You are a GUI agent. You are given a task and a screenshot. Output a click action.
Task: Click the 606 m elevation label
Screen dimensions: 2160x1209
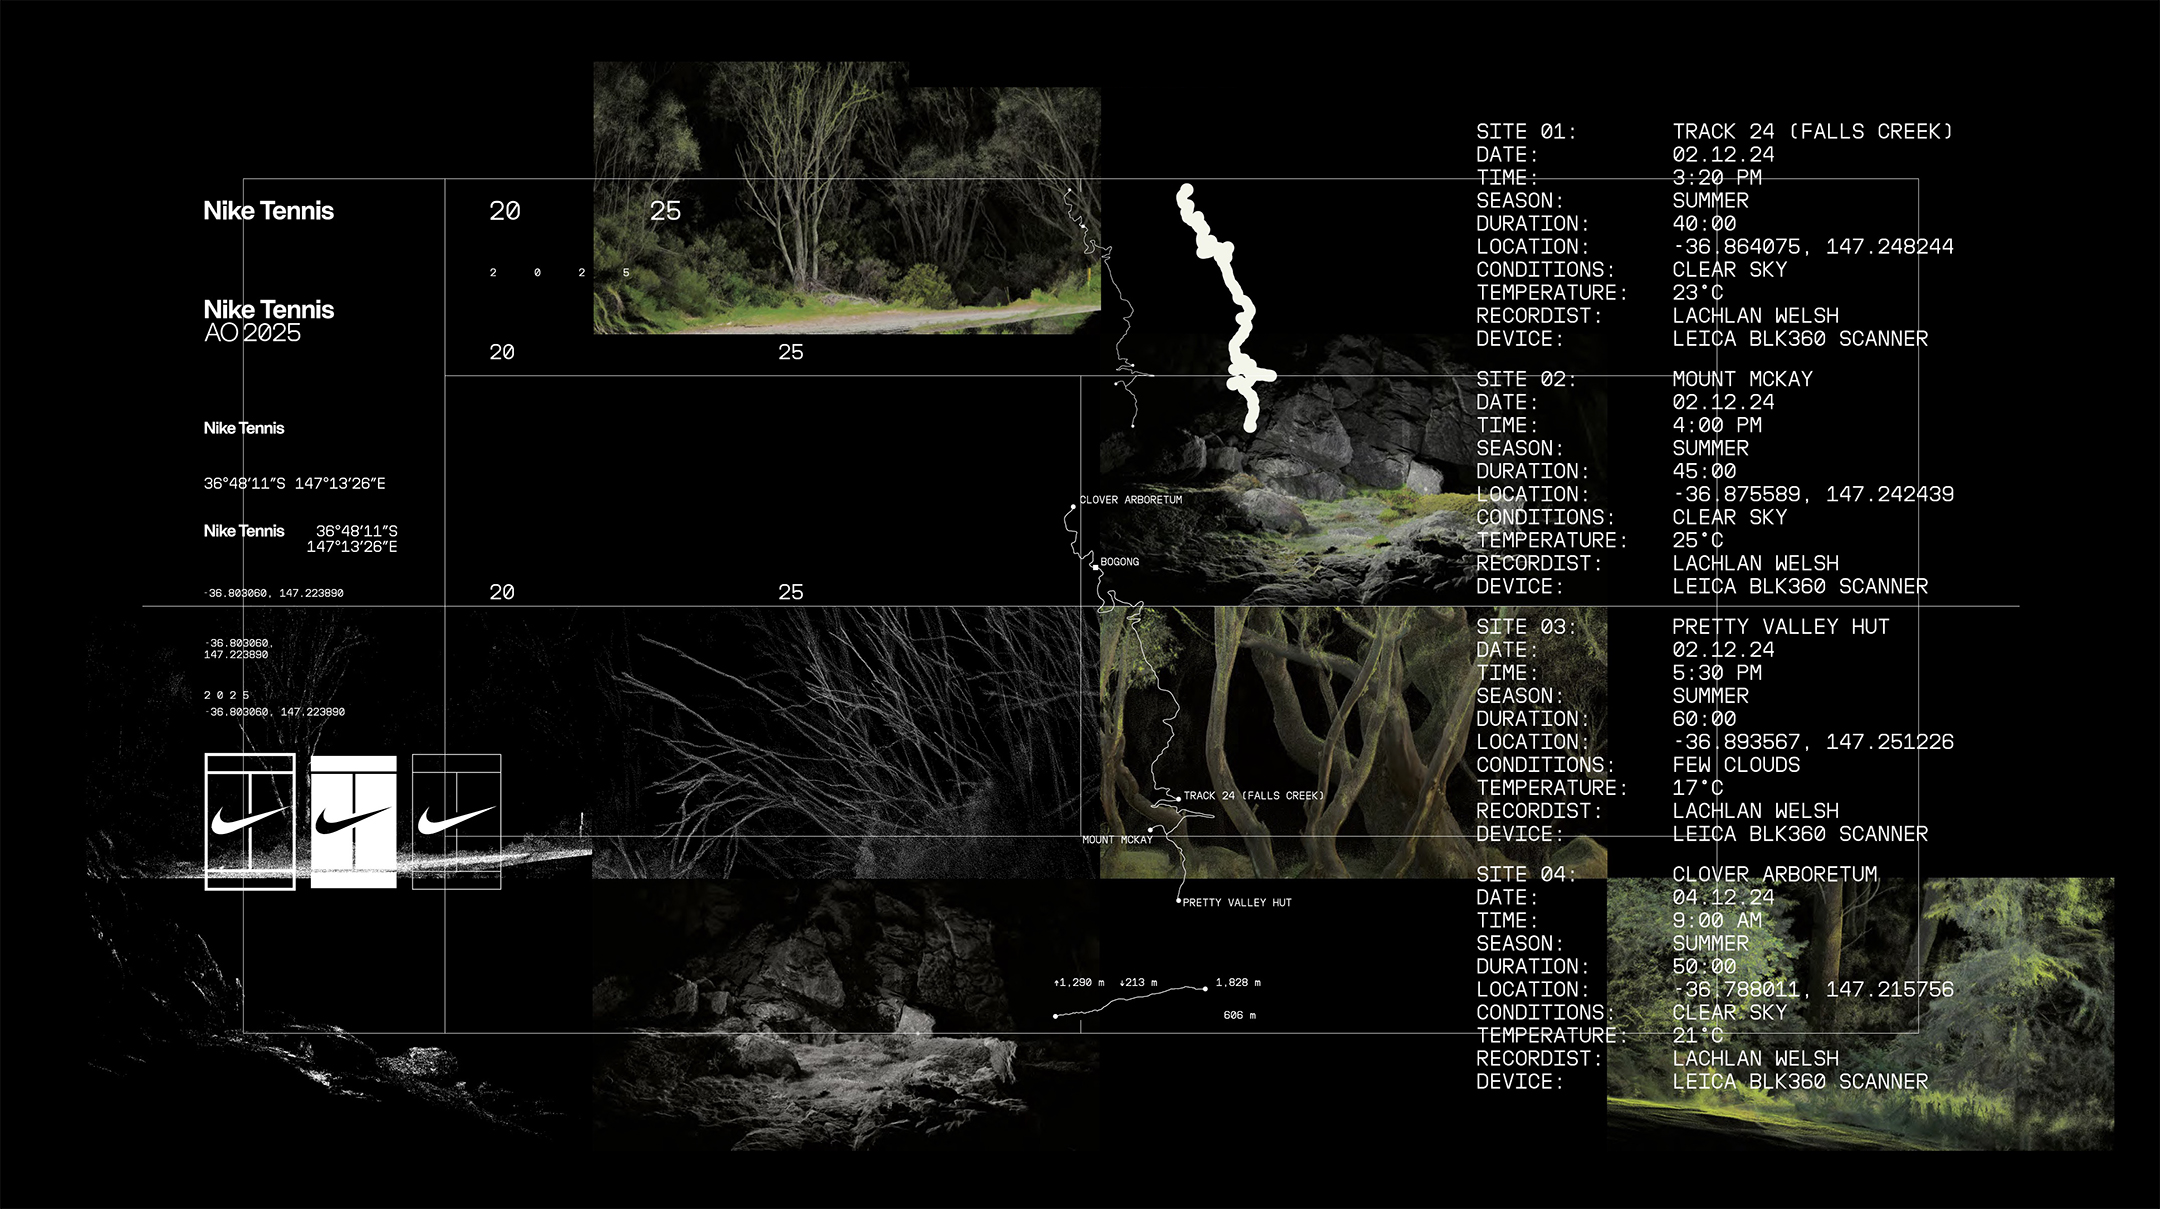[1239, 1015]
